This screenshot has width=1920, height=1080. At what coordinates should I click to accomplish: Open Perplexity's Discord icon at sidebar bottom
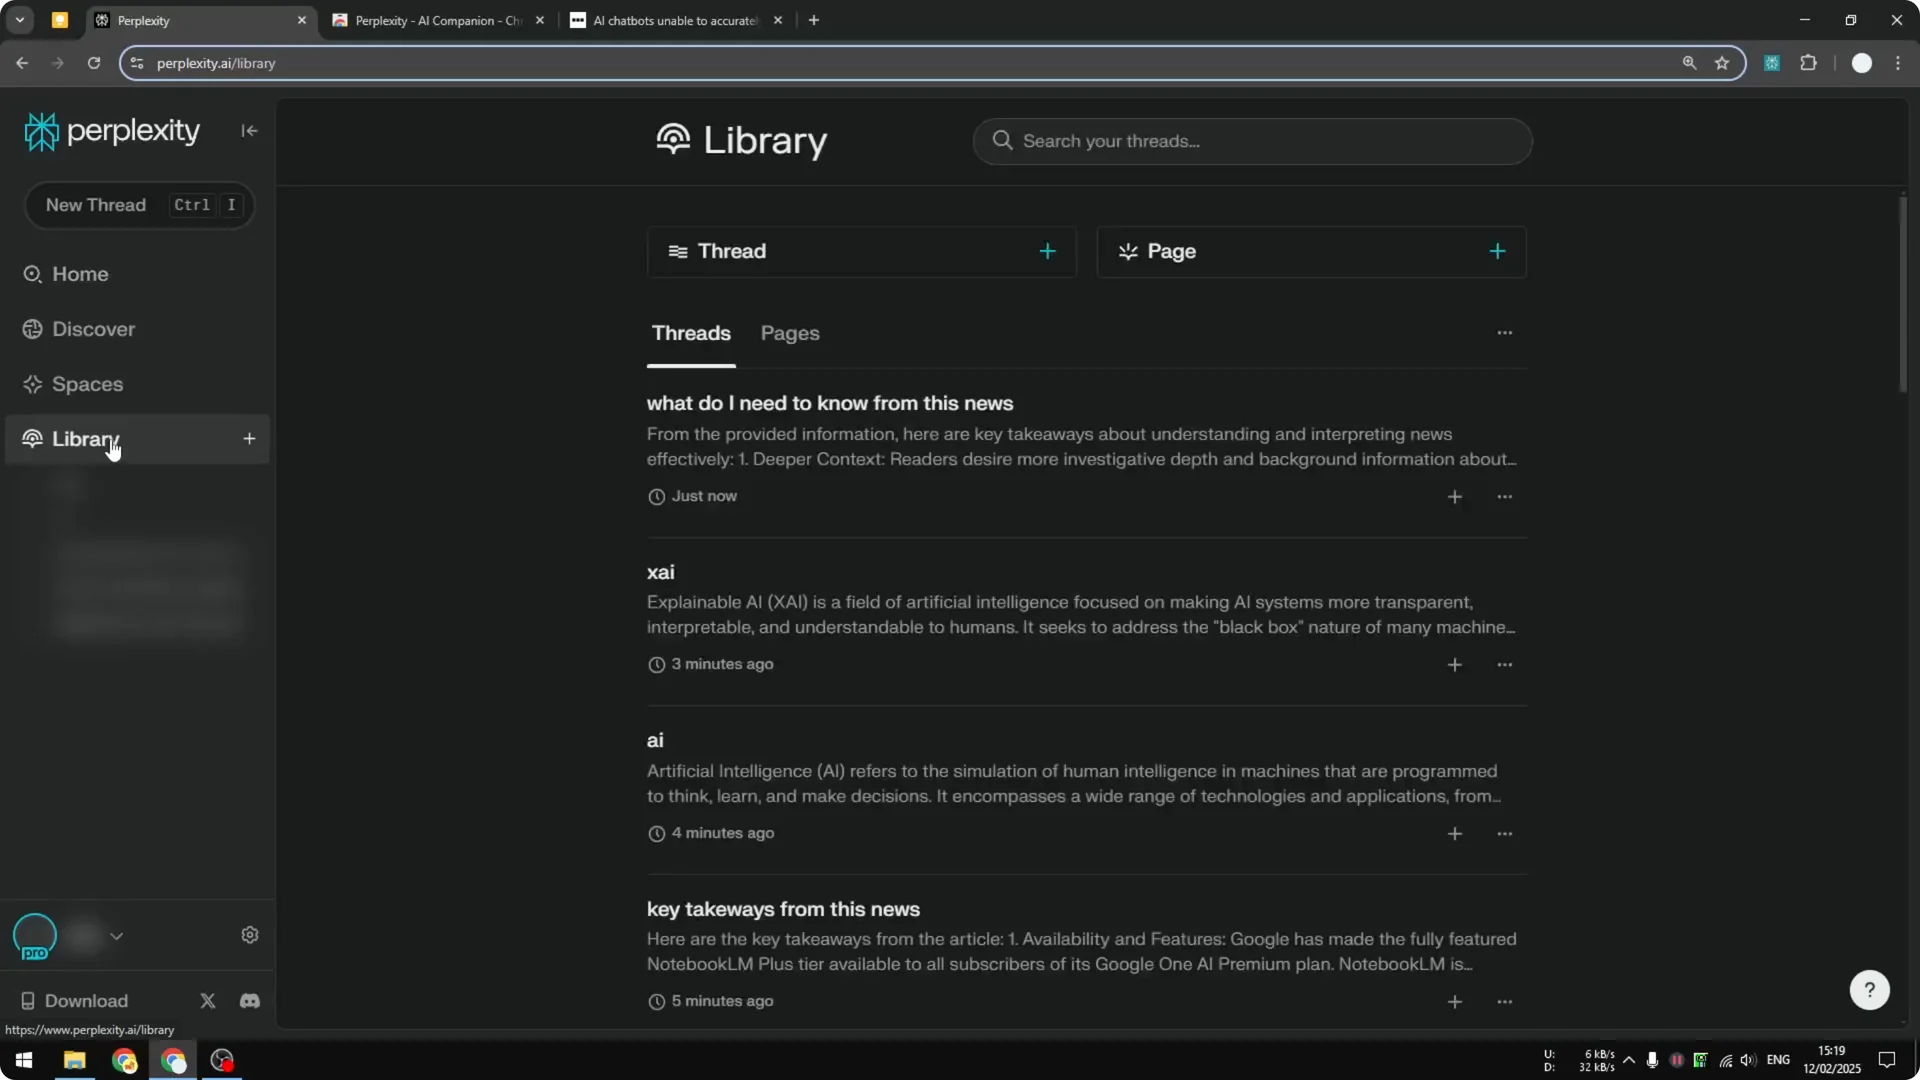249,1000
